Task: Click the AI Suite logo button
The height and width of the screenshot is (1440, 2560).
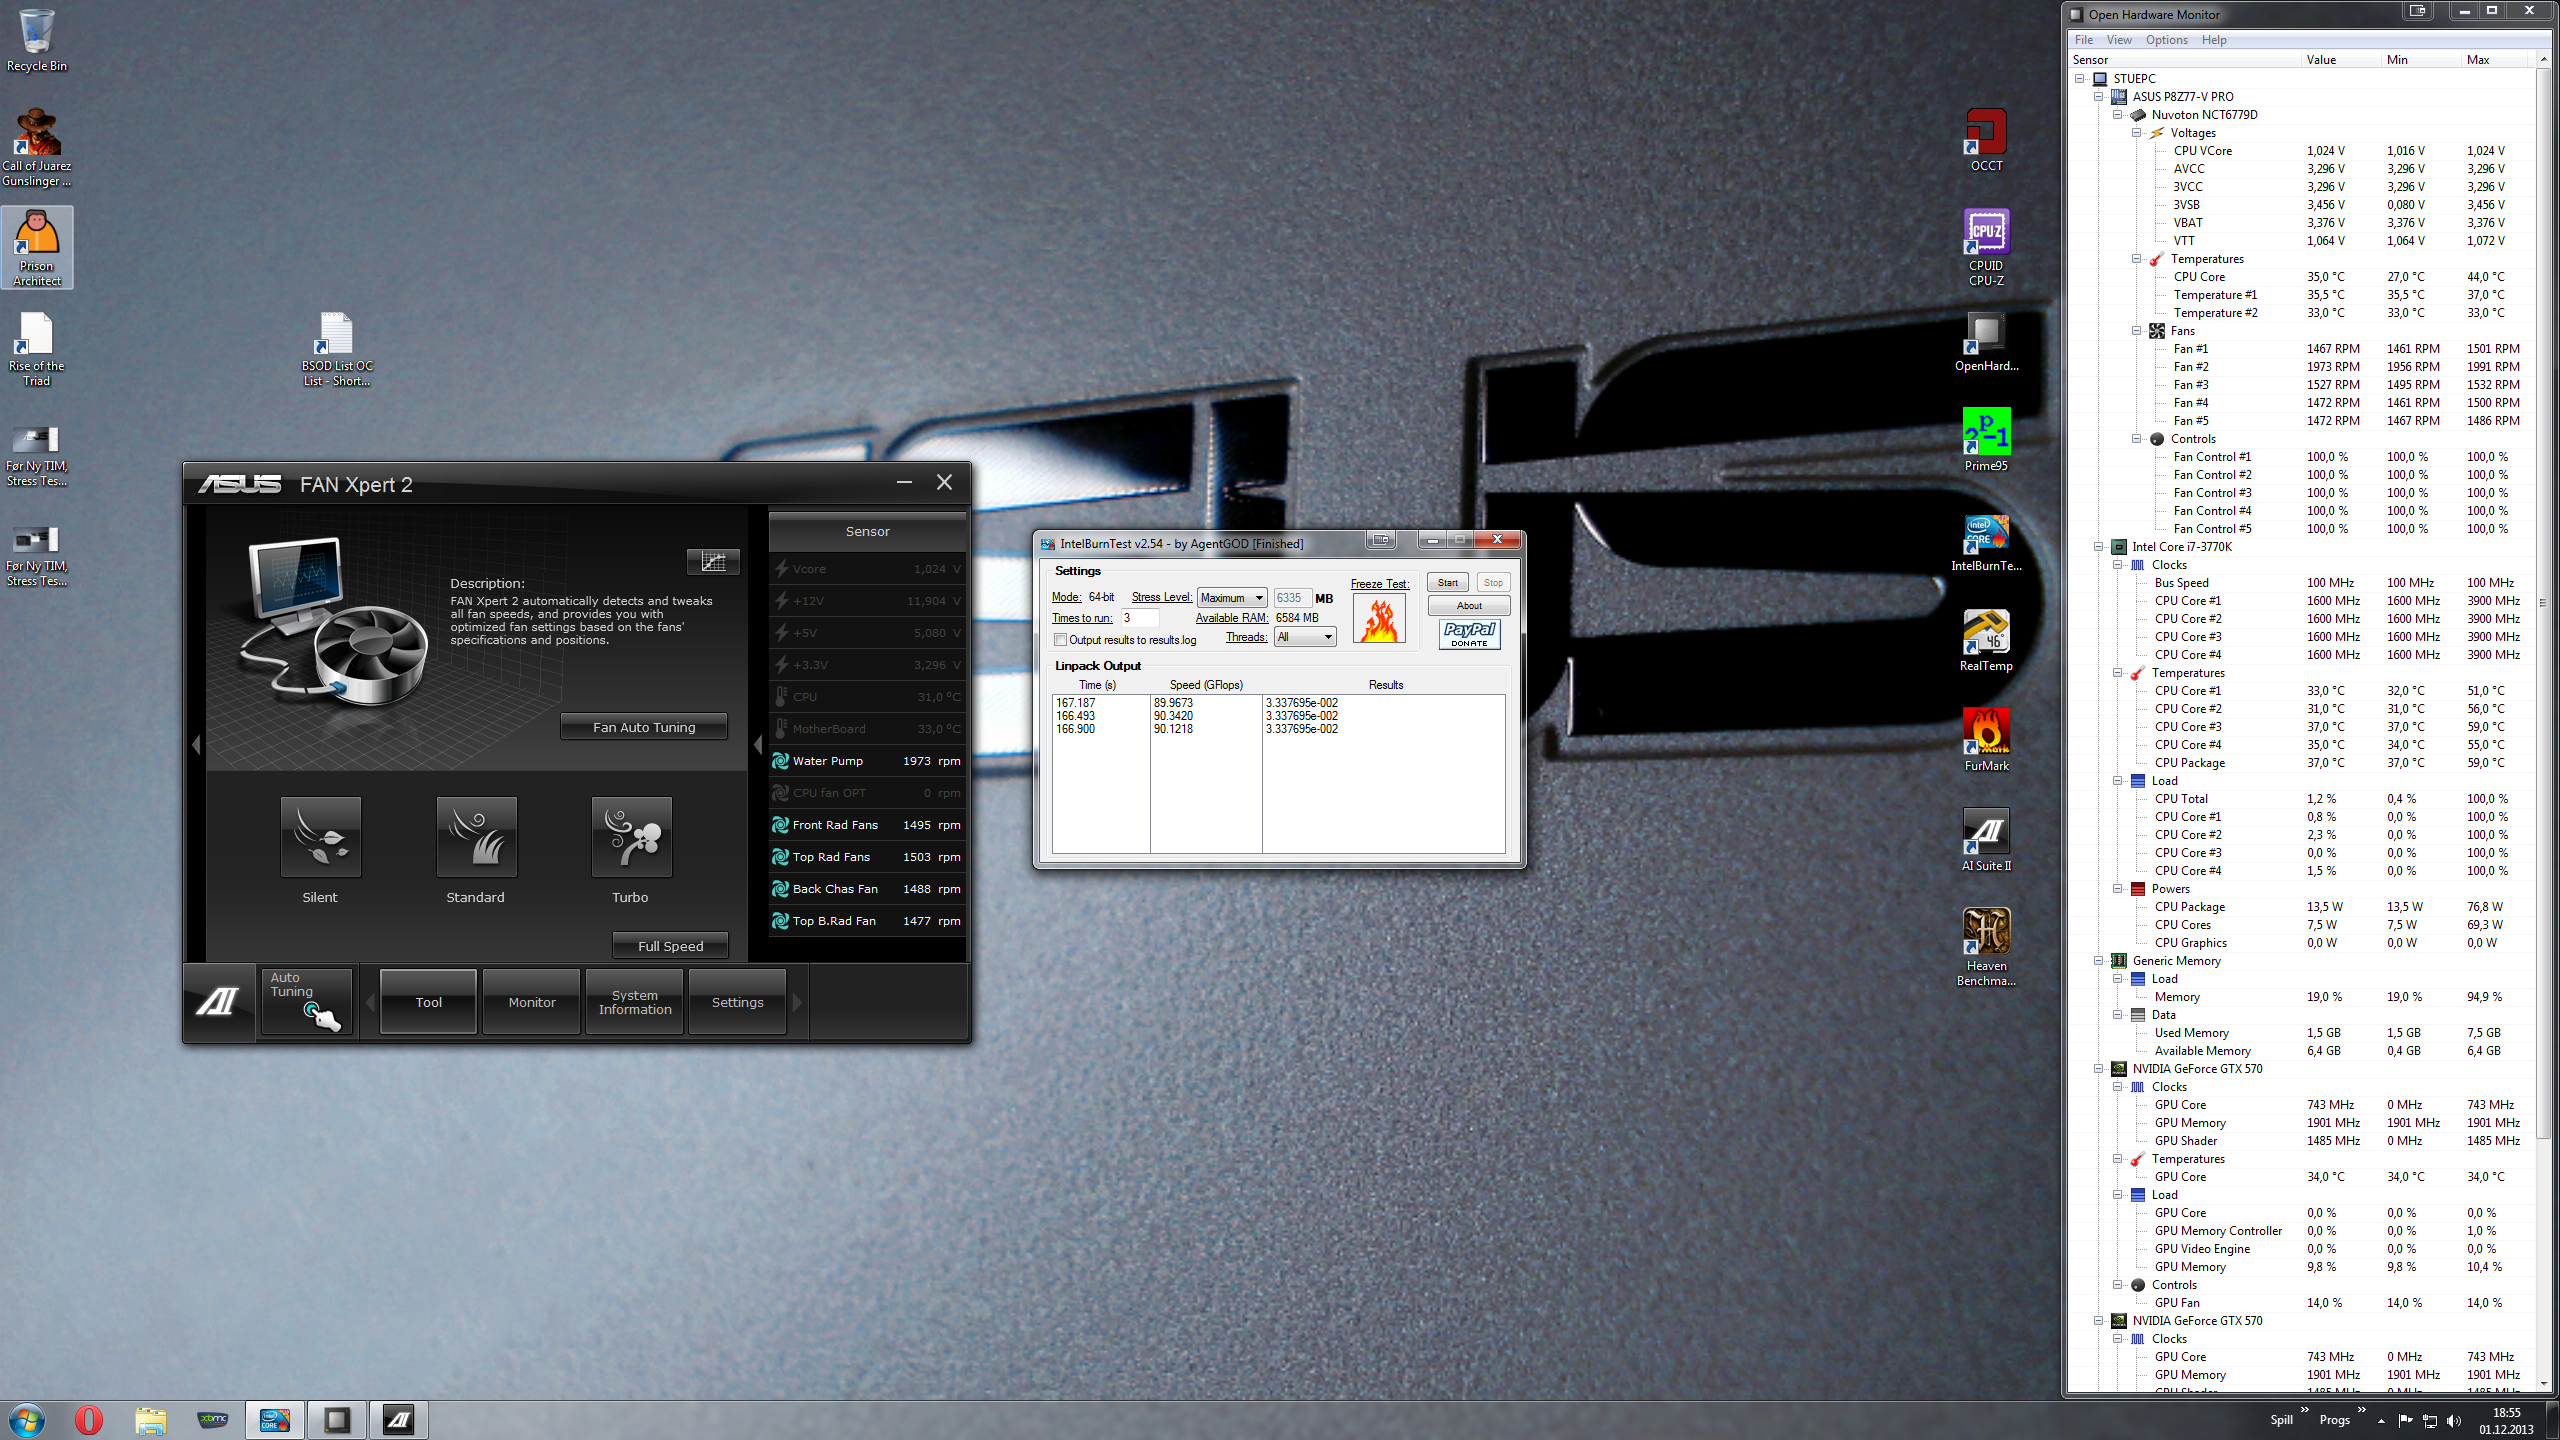Action: [218, 1001]
